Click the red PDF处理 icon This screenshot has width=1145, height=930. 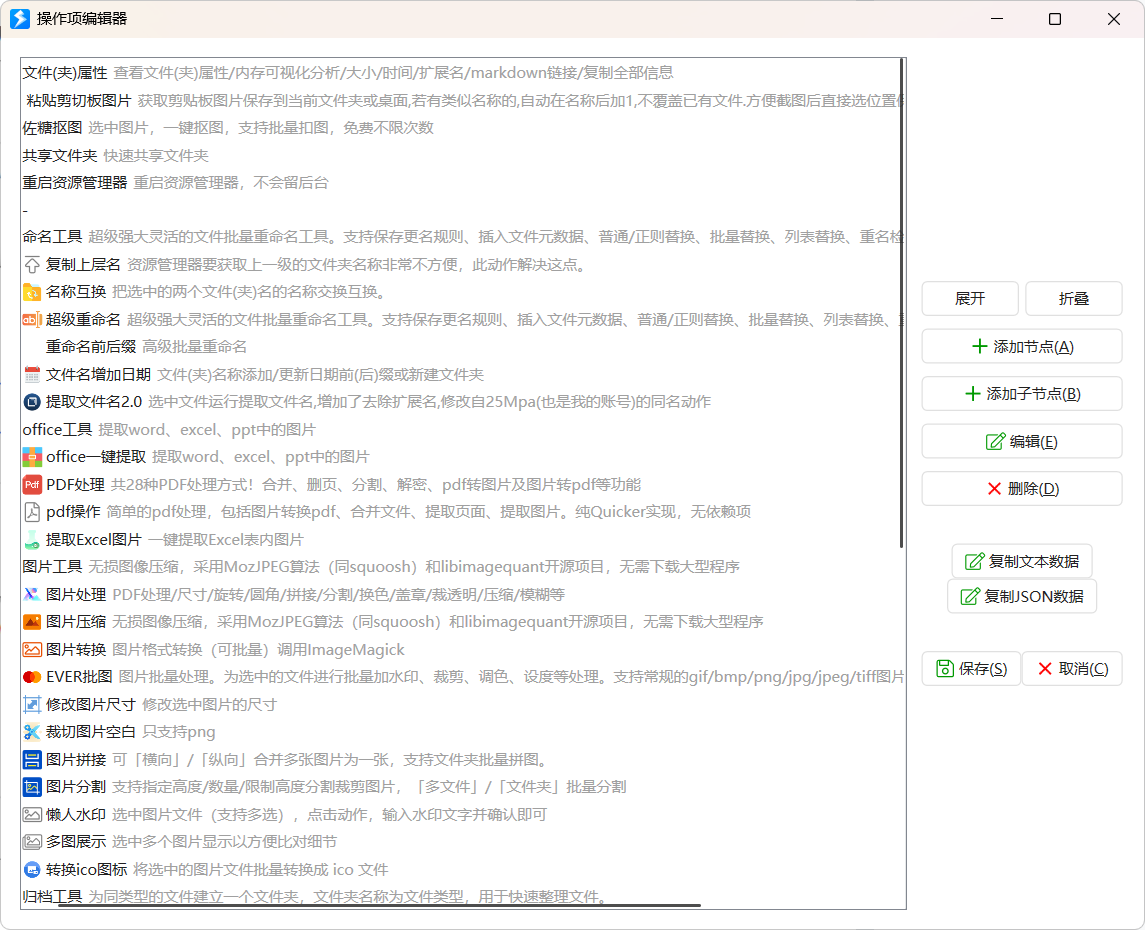[32, 485]
